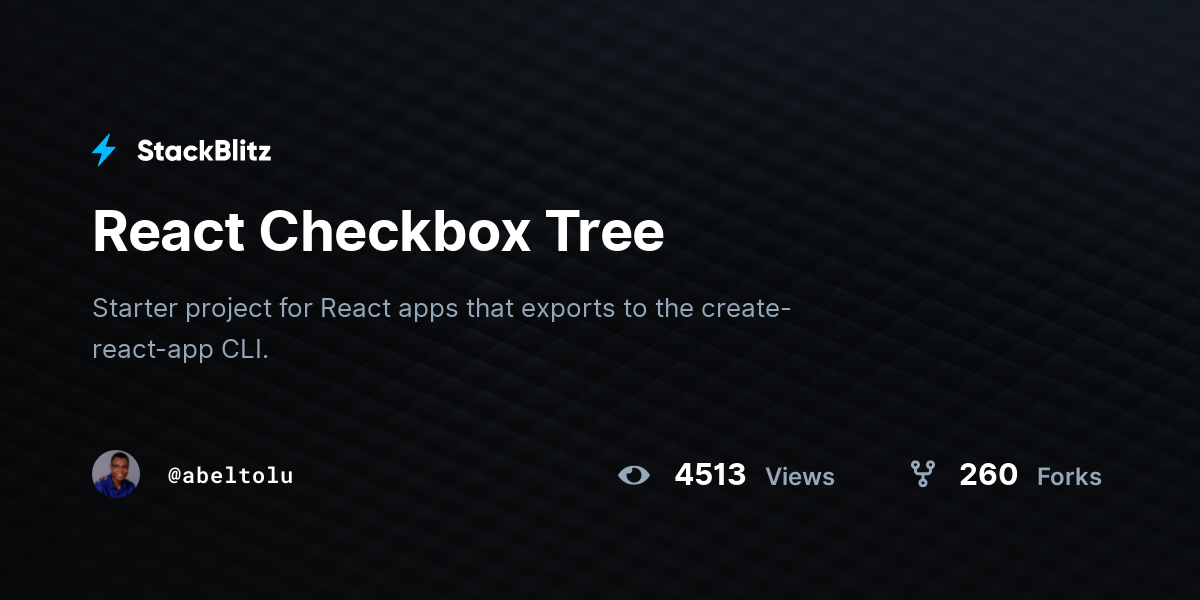Click the fork branch icon
The height and width of the screenshot is (600, 1200).
922,474
